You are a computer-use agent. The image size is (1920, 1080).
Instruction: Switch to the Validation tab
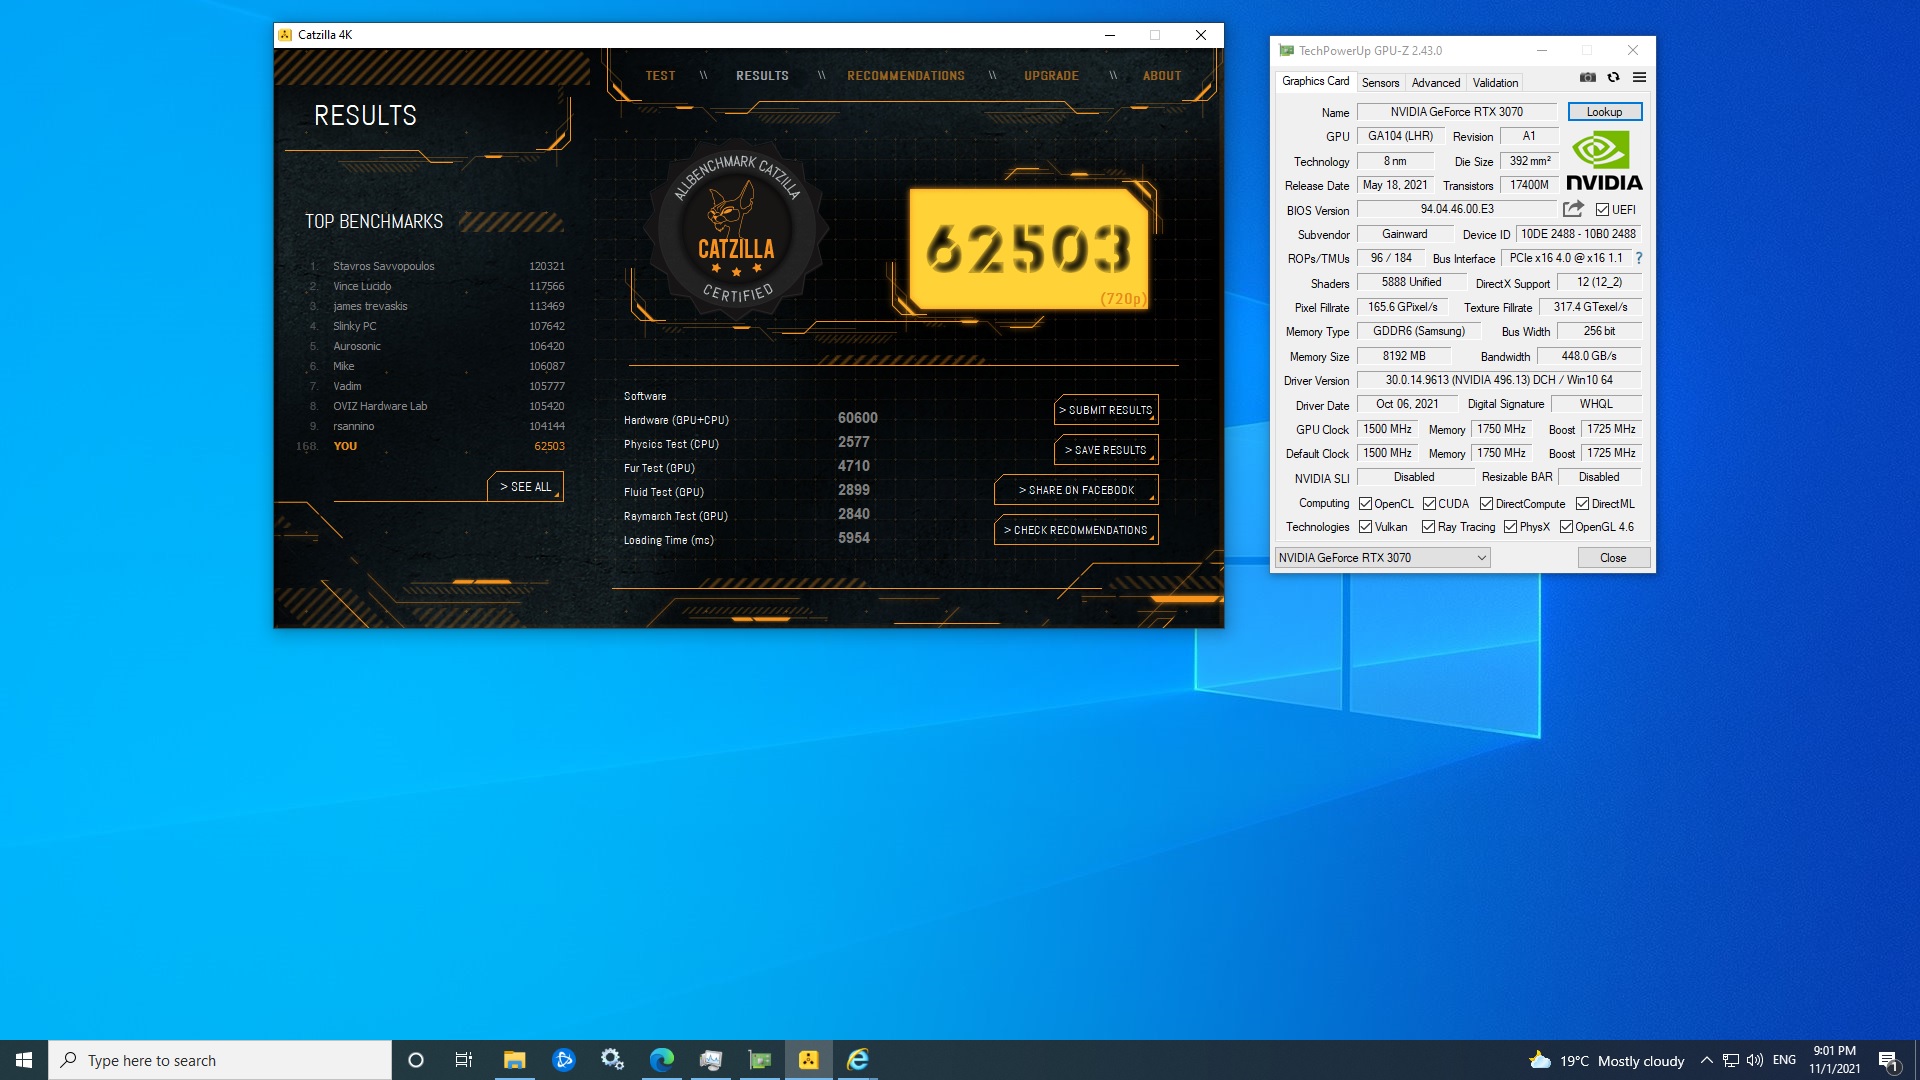coord(1495,83)
